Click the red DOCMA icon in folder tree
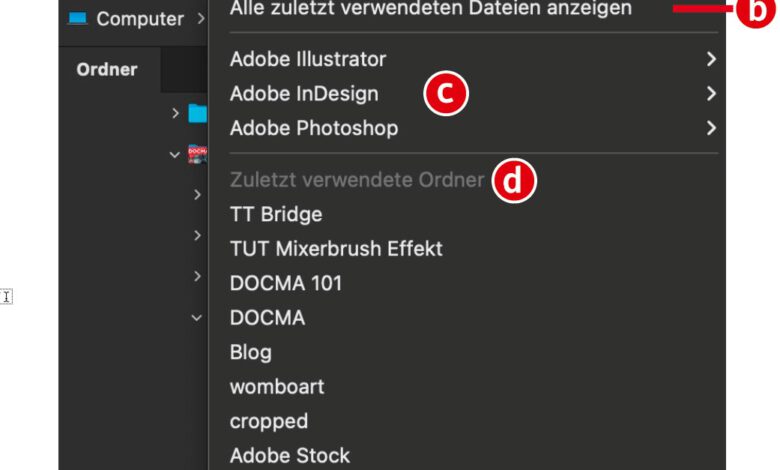 [197, 154]
